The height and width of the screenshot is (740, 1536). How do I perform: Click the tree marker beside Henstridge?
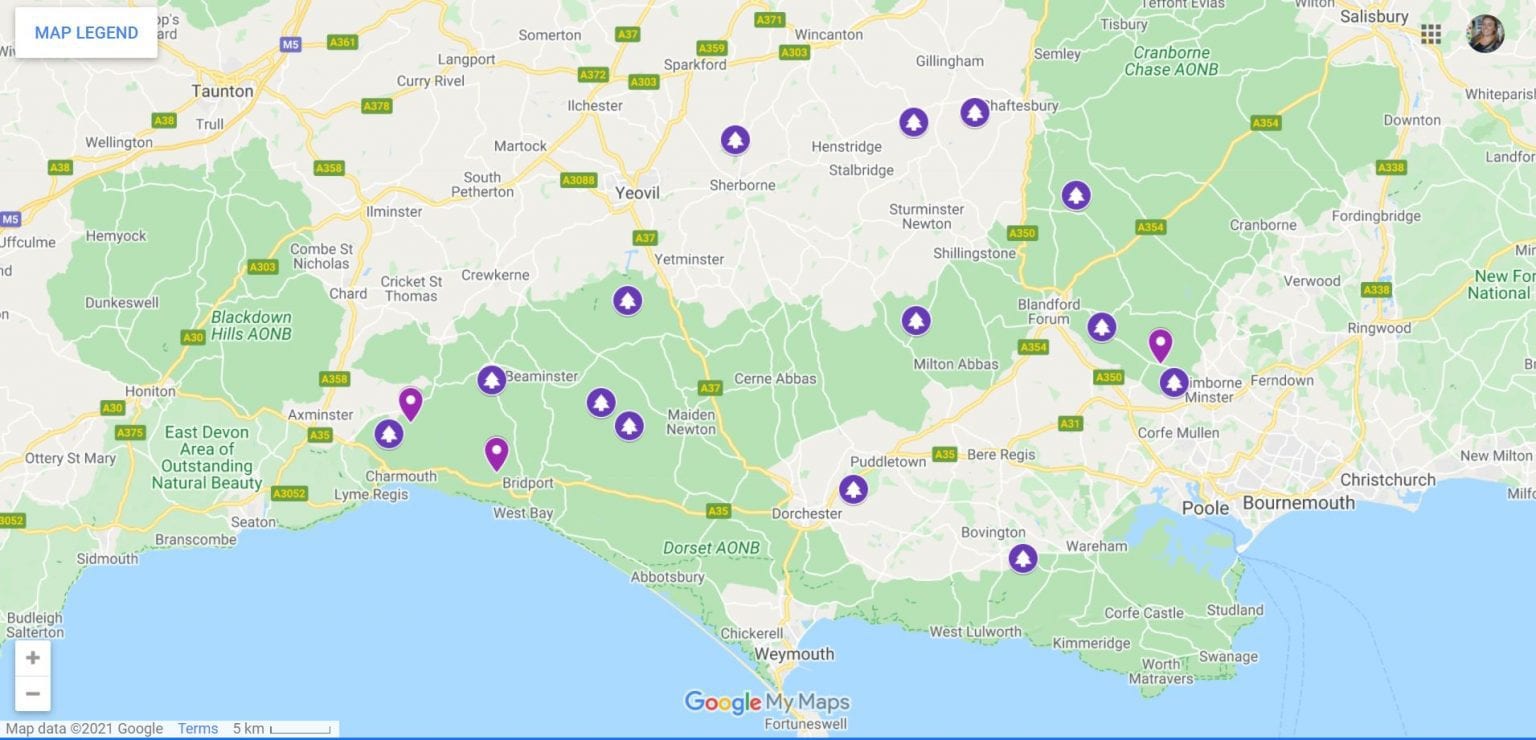pyautogui.click(x=913, y=122)
